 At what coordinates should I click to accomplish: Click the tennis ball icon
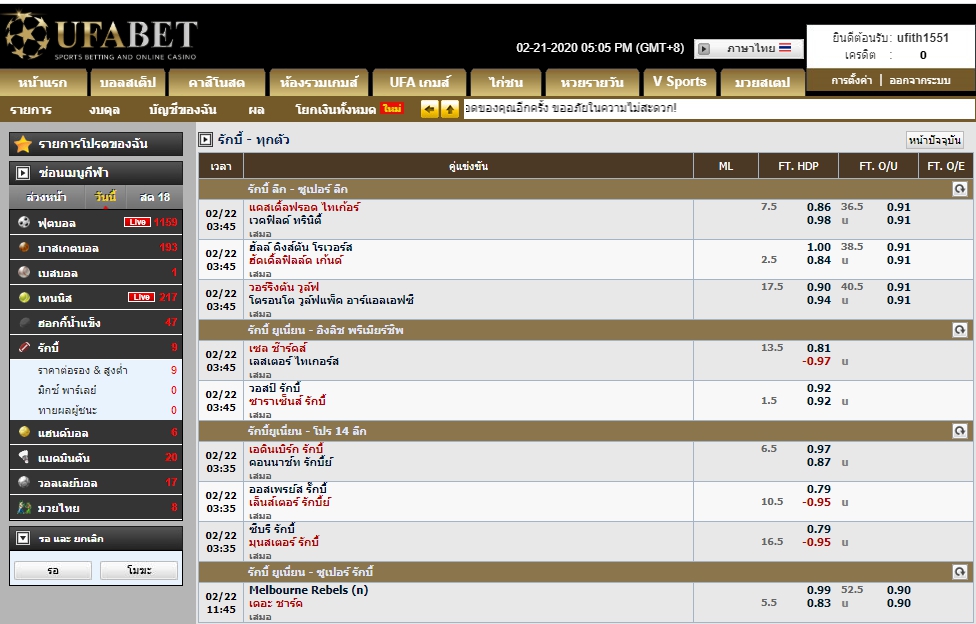[24, 297]
